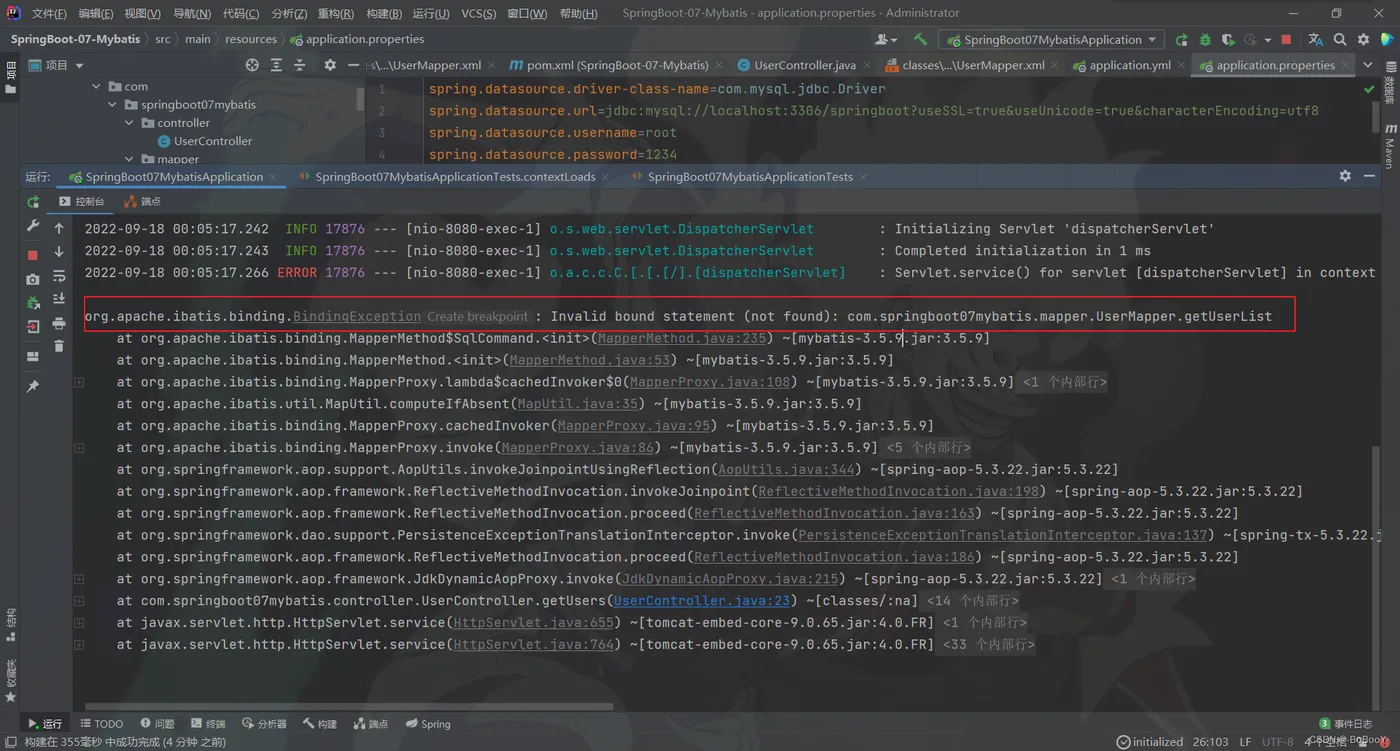Toggle scroll to end in console
Screen dimensions: 1400x751
(x=59, y=299)
